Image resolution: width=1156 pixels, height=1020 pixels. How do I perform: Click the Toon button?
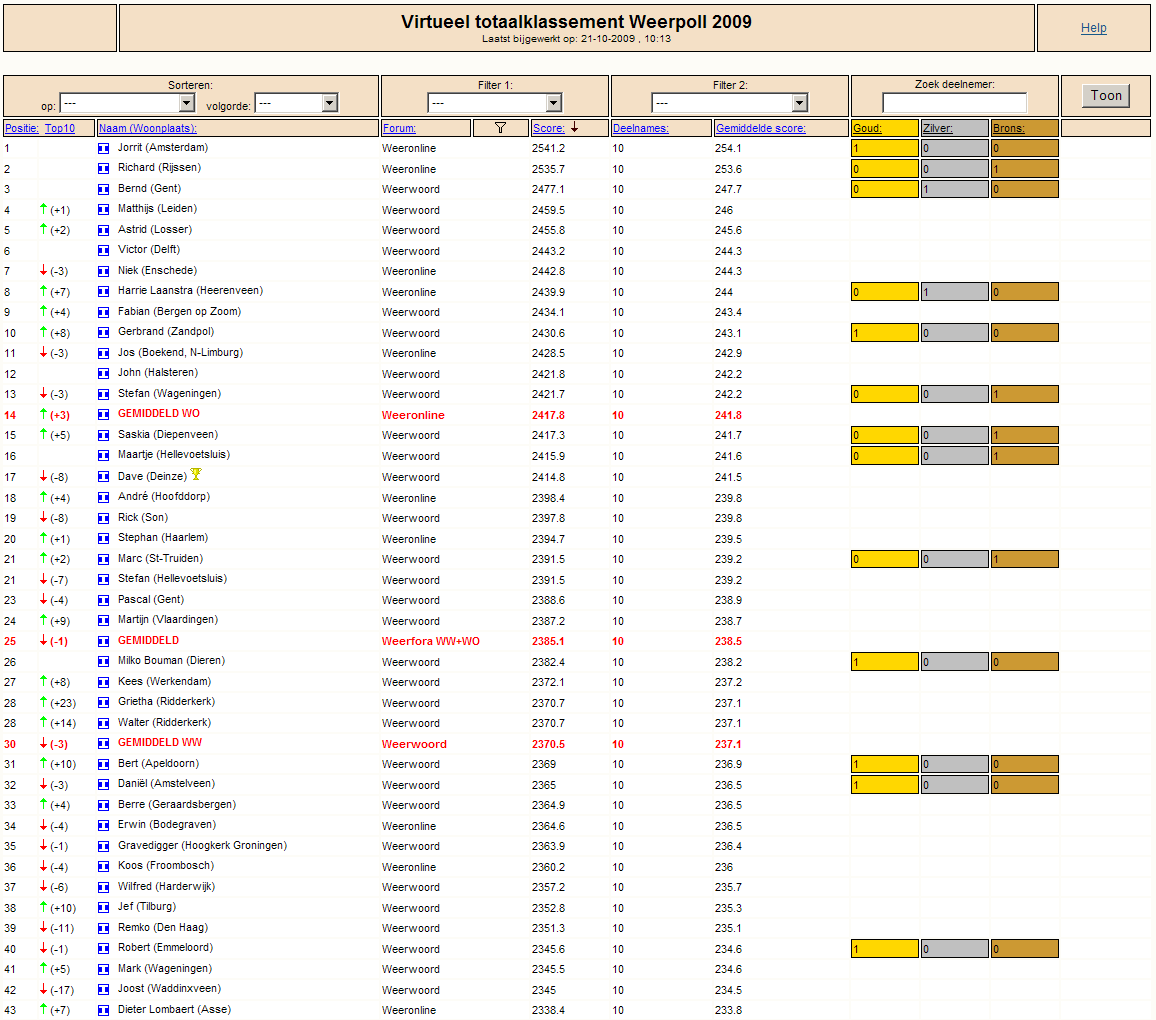point(1106,96)
